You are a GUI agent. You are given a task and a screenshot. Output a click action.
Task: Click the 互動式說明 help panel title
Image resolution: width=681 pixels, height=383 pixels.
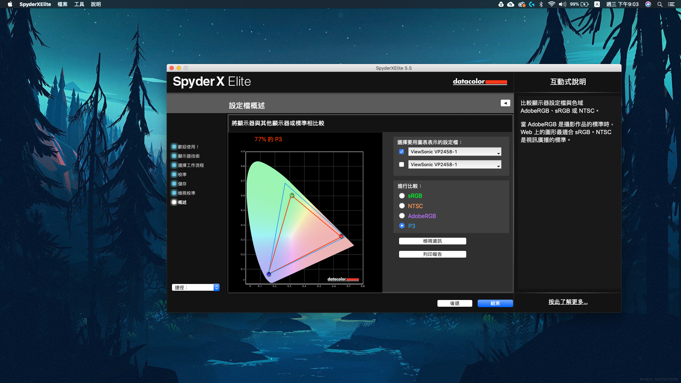(568, 82)
